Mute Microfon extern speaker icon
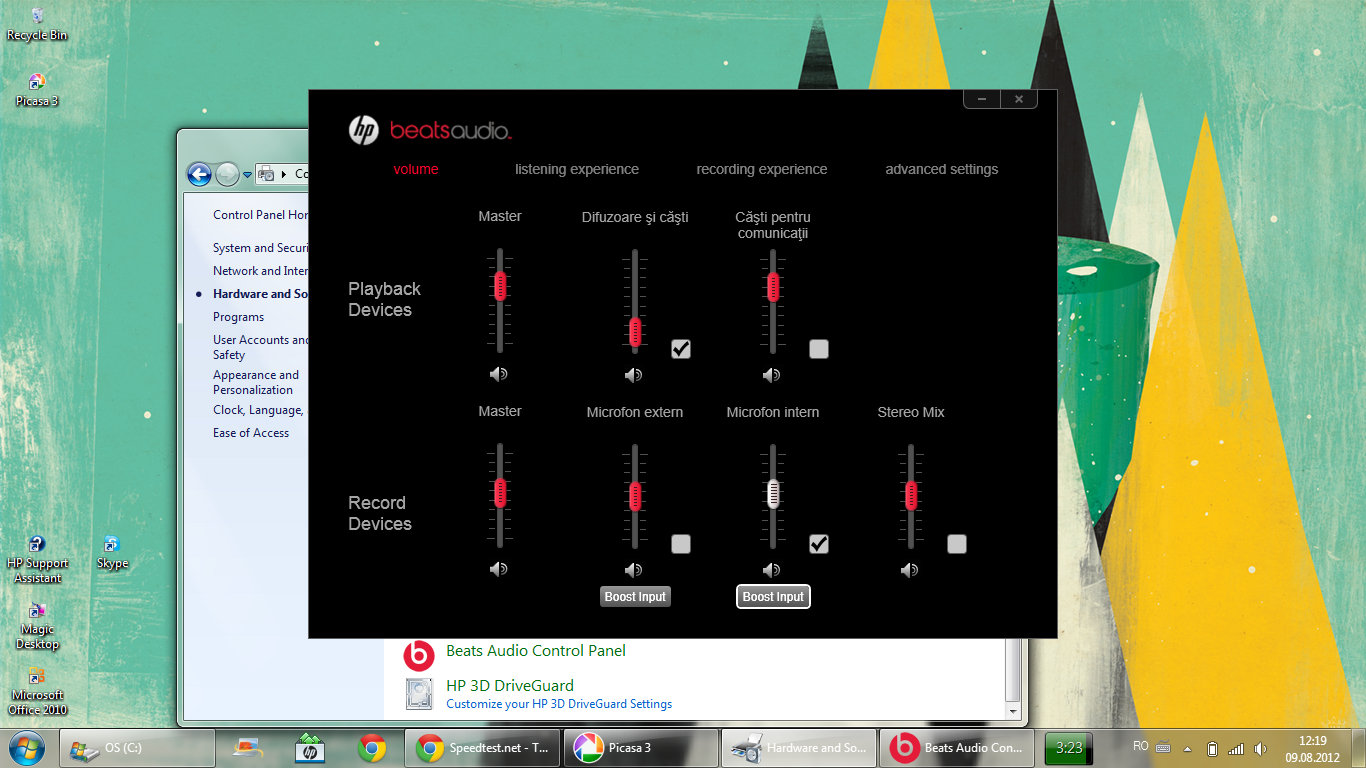1366x768 pixels. click(x=634, y=570)
